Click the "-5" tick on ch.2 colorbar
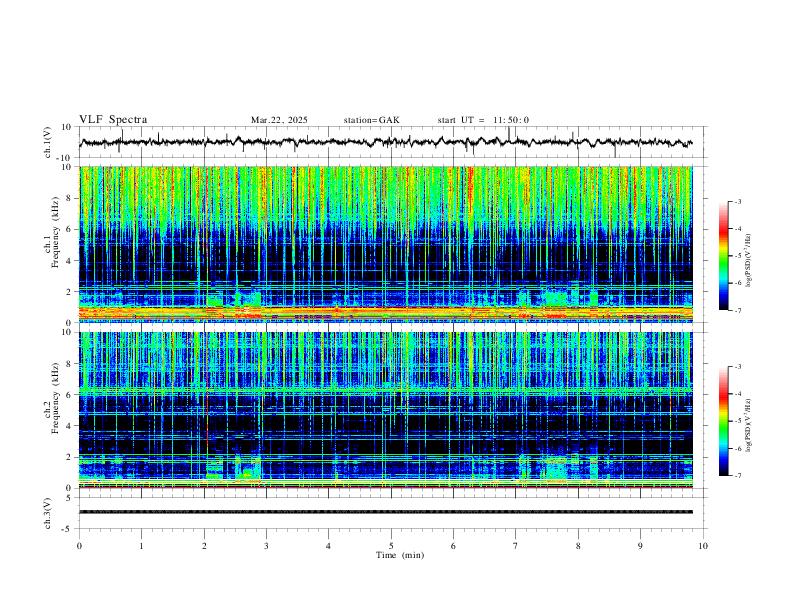 738,421
